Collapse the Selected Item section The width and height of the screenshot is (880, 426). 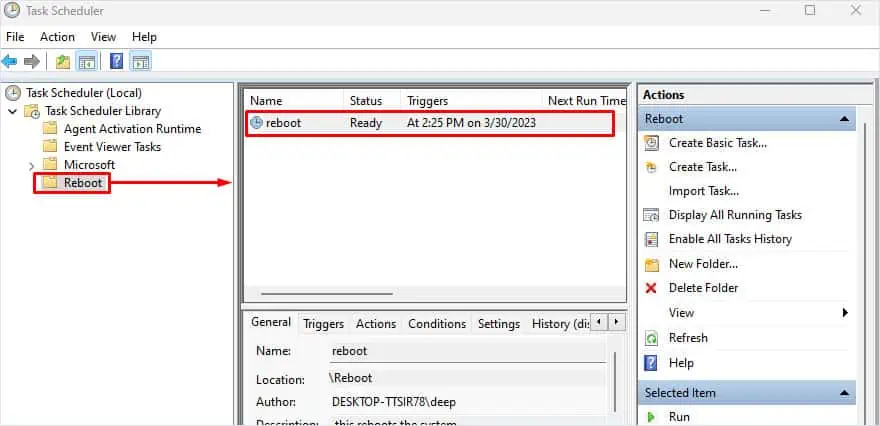tap(844, 393)
